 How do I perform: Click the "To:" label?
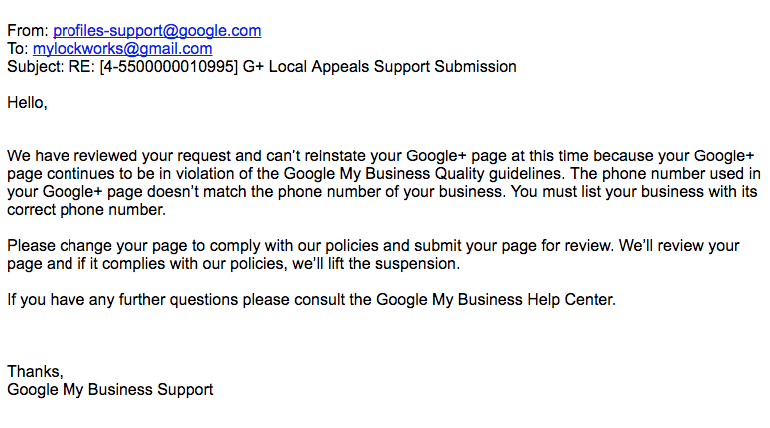point(18,49)
